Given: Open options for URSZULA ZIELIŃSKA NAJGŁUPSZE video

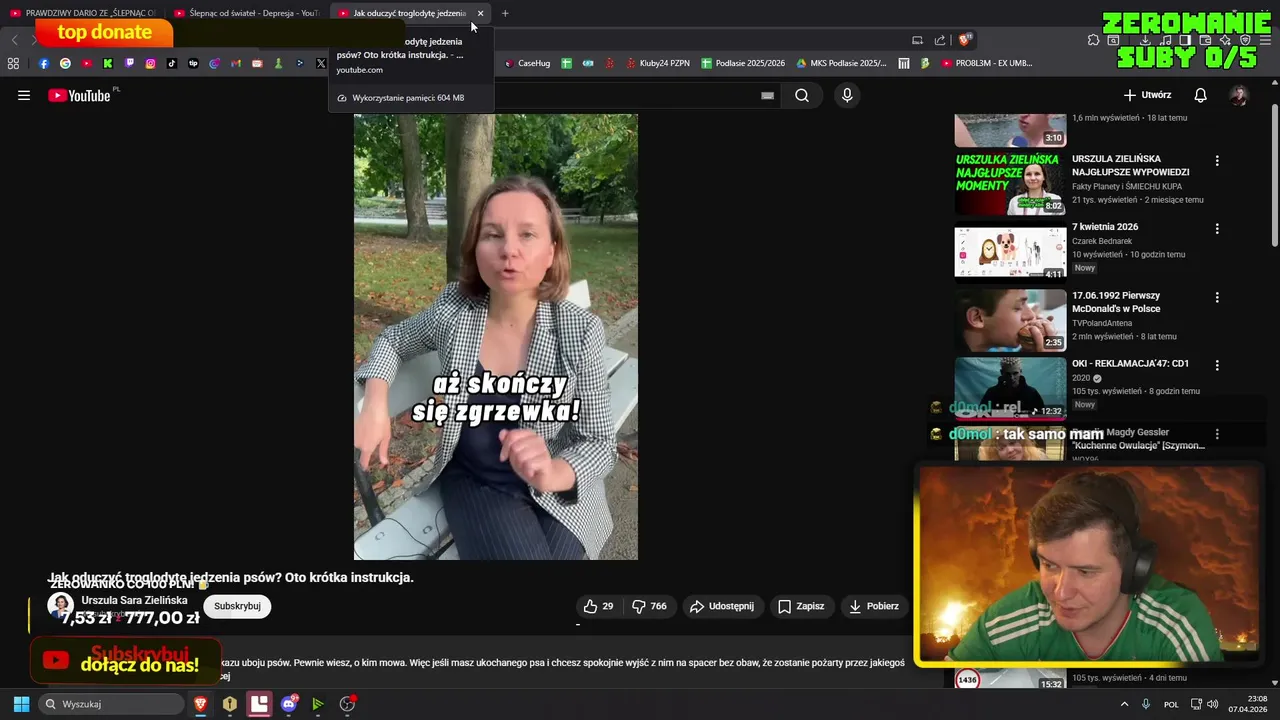Looking at the screenshot, I should pyautogui.click(x=1217, y=160).
